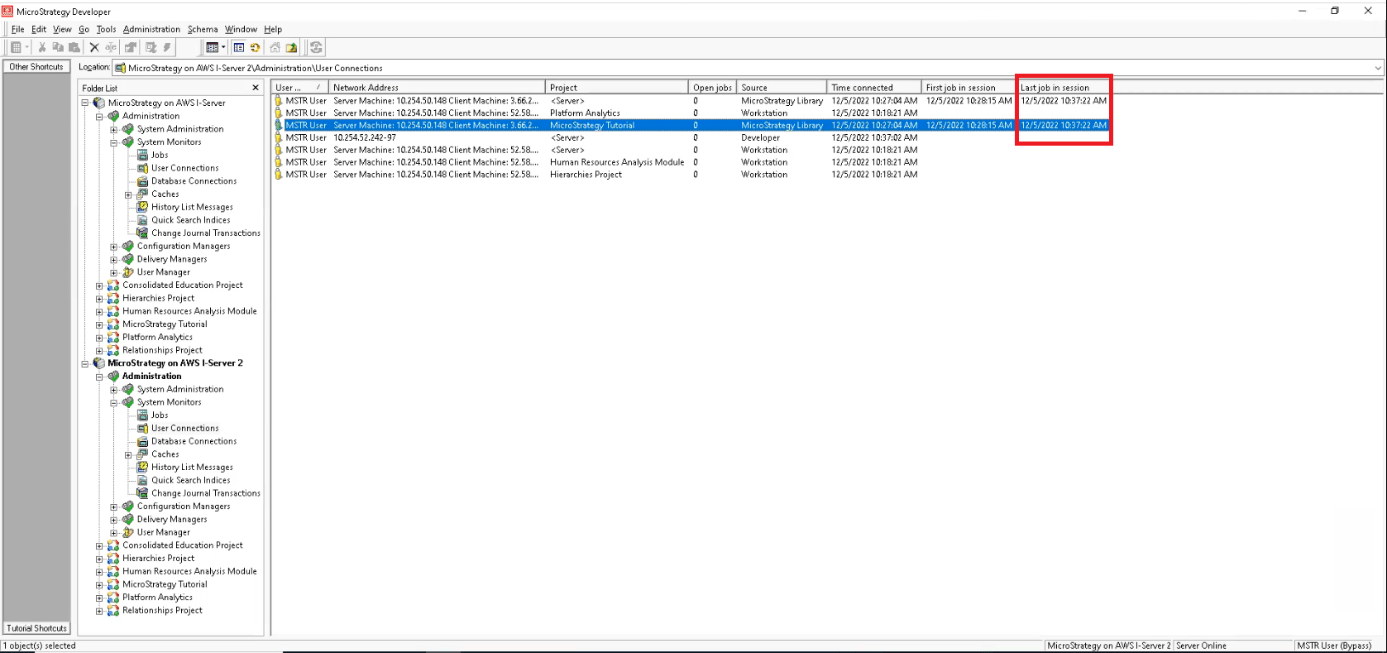This screenshot has height=653, width=1387.
Task: Expand Delivery Managers under AWS I-Server 2
Action: (114, 519)
